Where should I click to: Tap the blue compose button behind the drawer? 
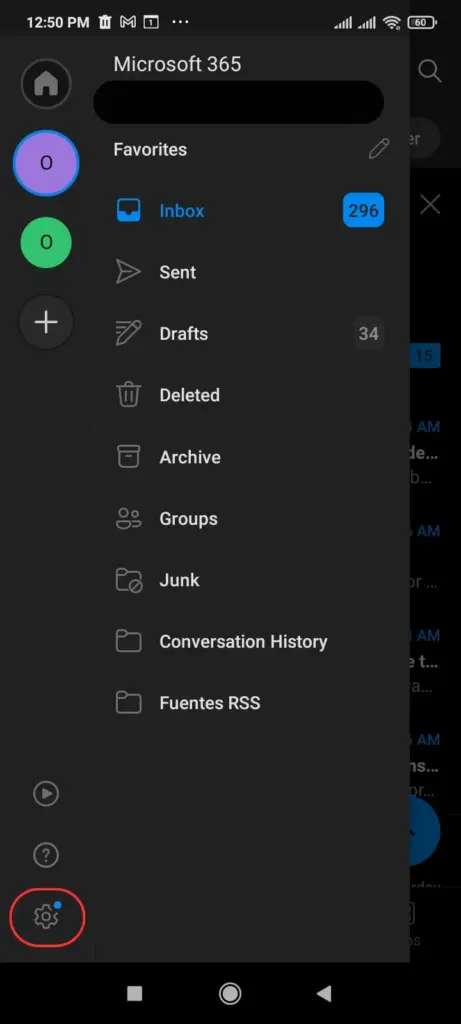[x=424, y=831]
